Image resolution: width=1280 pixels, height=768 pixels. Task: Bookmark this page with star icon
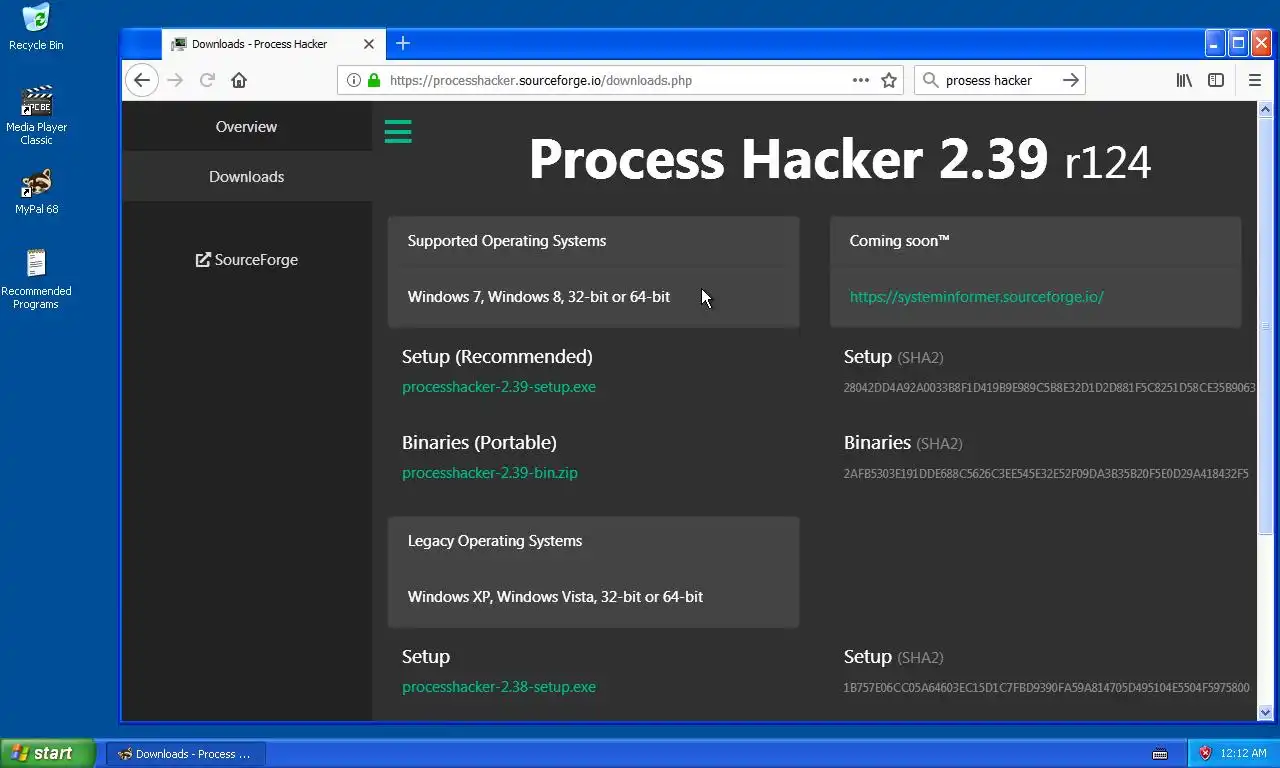pos(889,80)
